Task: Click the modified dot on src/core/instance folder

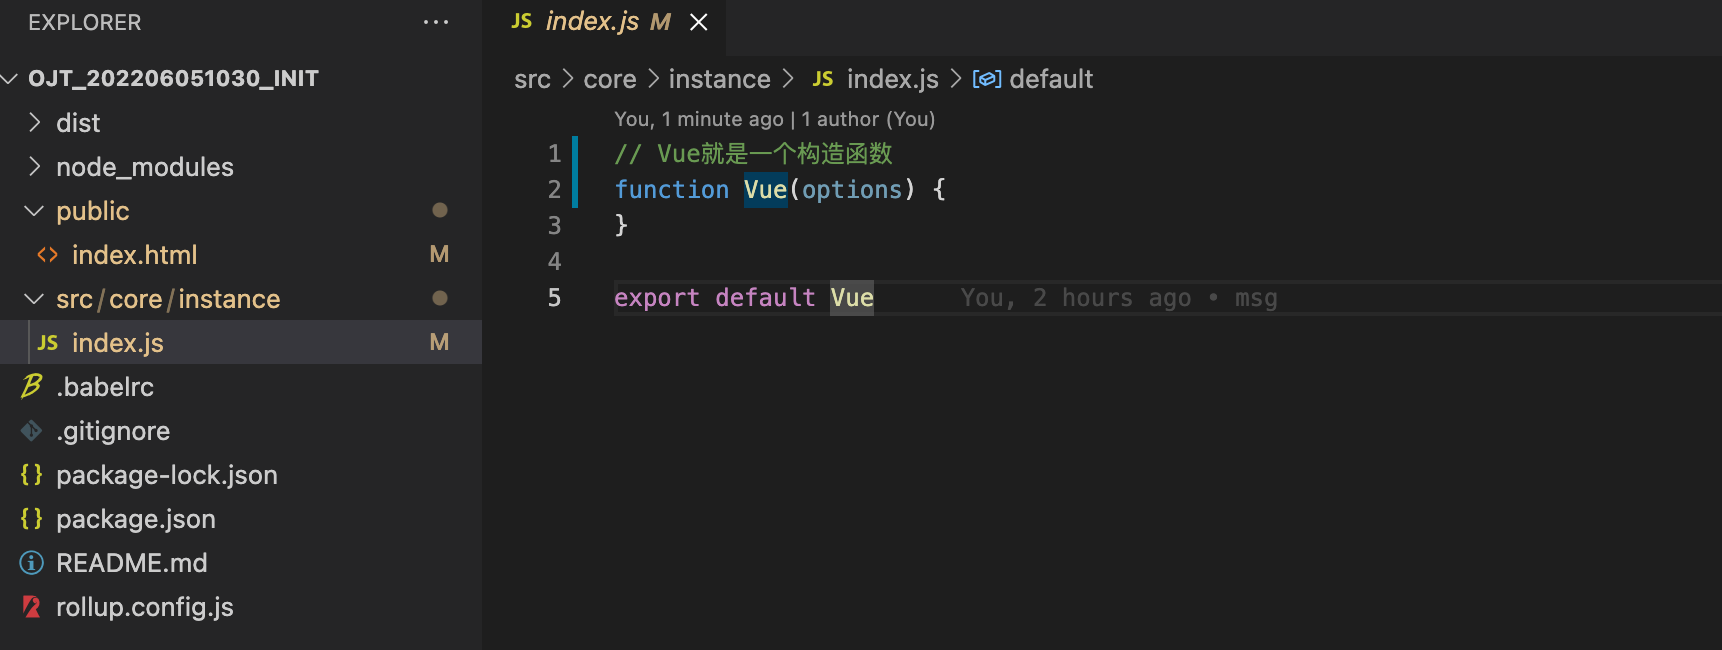Action: pos(439,298)
